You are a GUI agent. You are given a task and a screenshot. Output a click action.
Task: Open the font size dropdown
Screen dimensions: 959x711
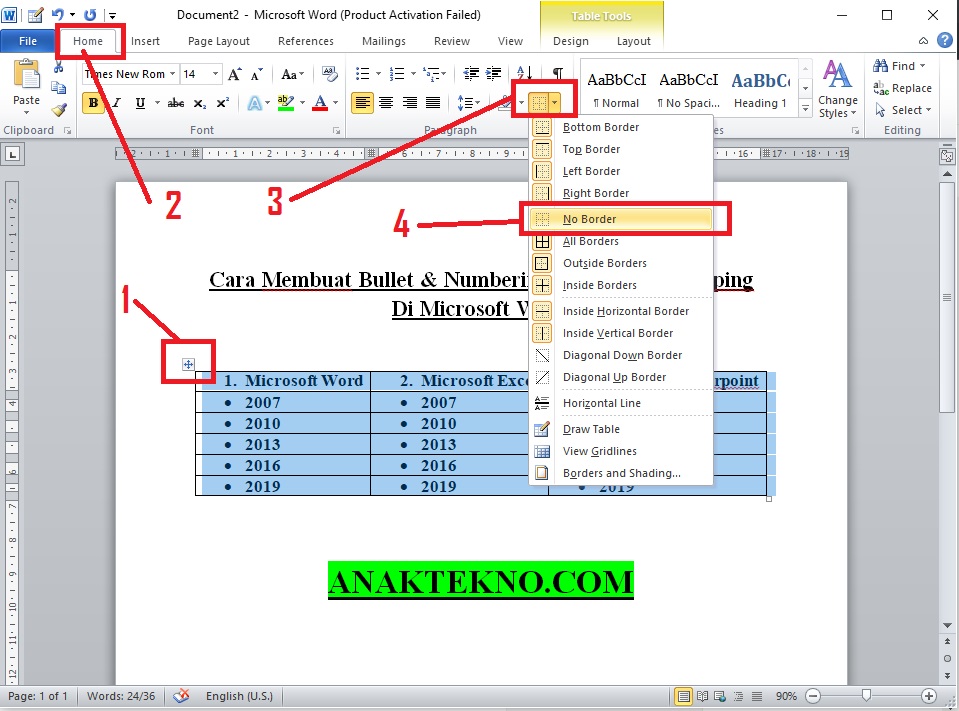click(x=215, y=74)
